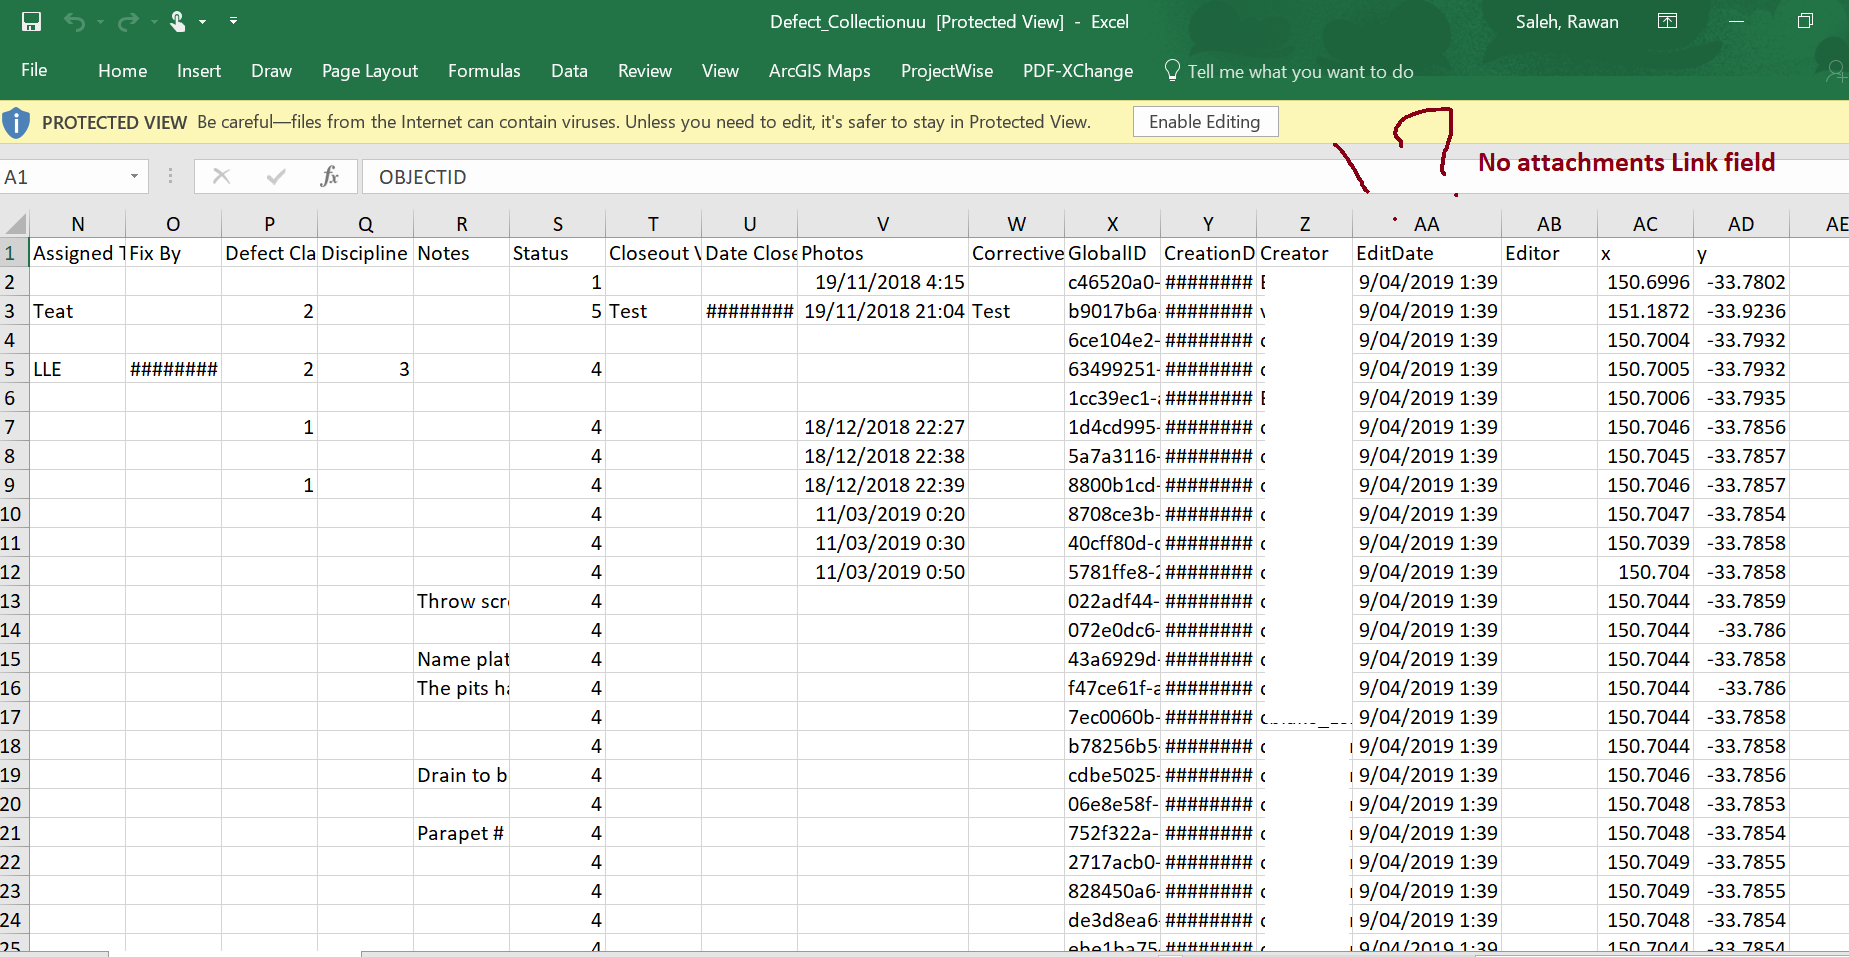Viewport: 1849px width, 957px height.
Task: Select column AA header
Action: [1427, 224]
